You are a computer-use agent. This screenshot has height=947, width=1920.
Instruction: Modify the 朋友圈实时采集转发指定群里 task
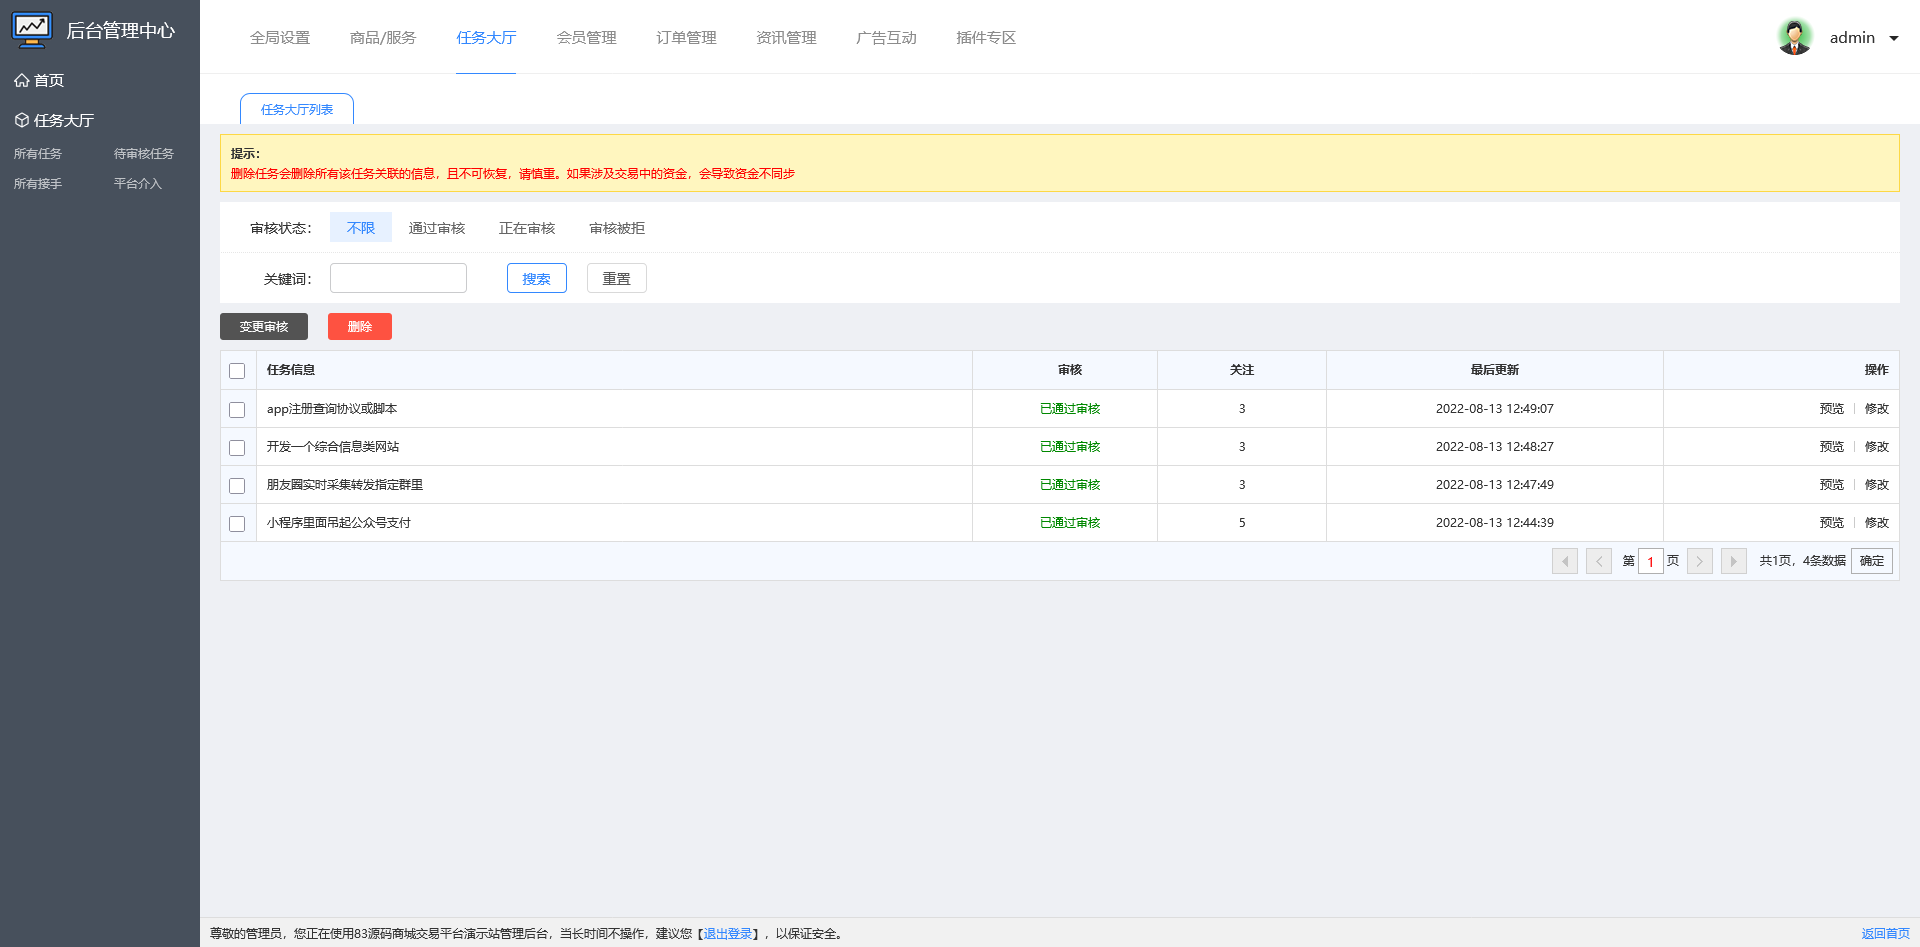(x=1877, y=485)
